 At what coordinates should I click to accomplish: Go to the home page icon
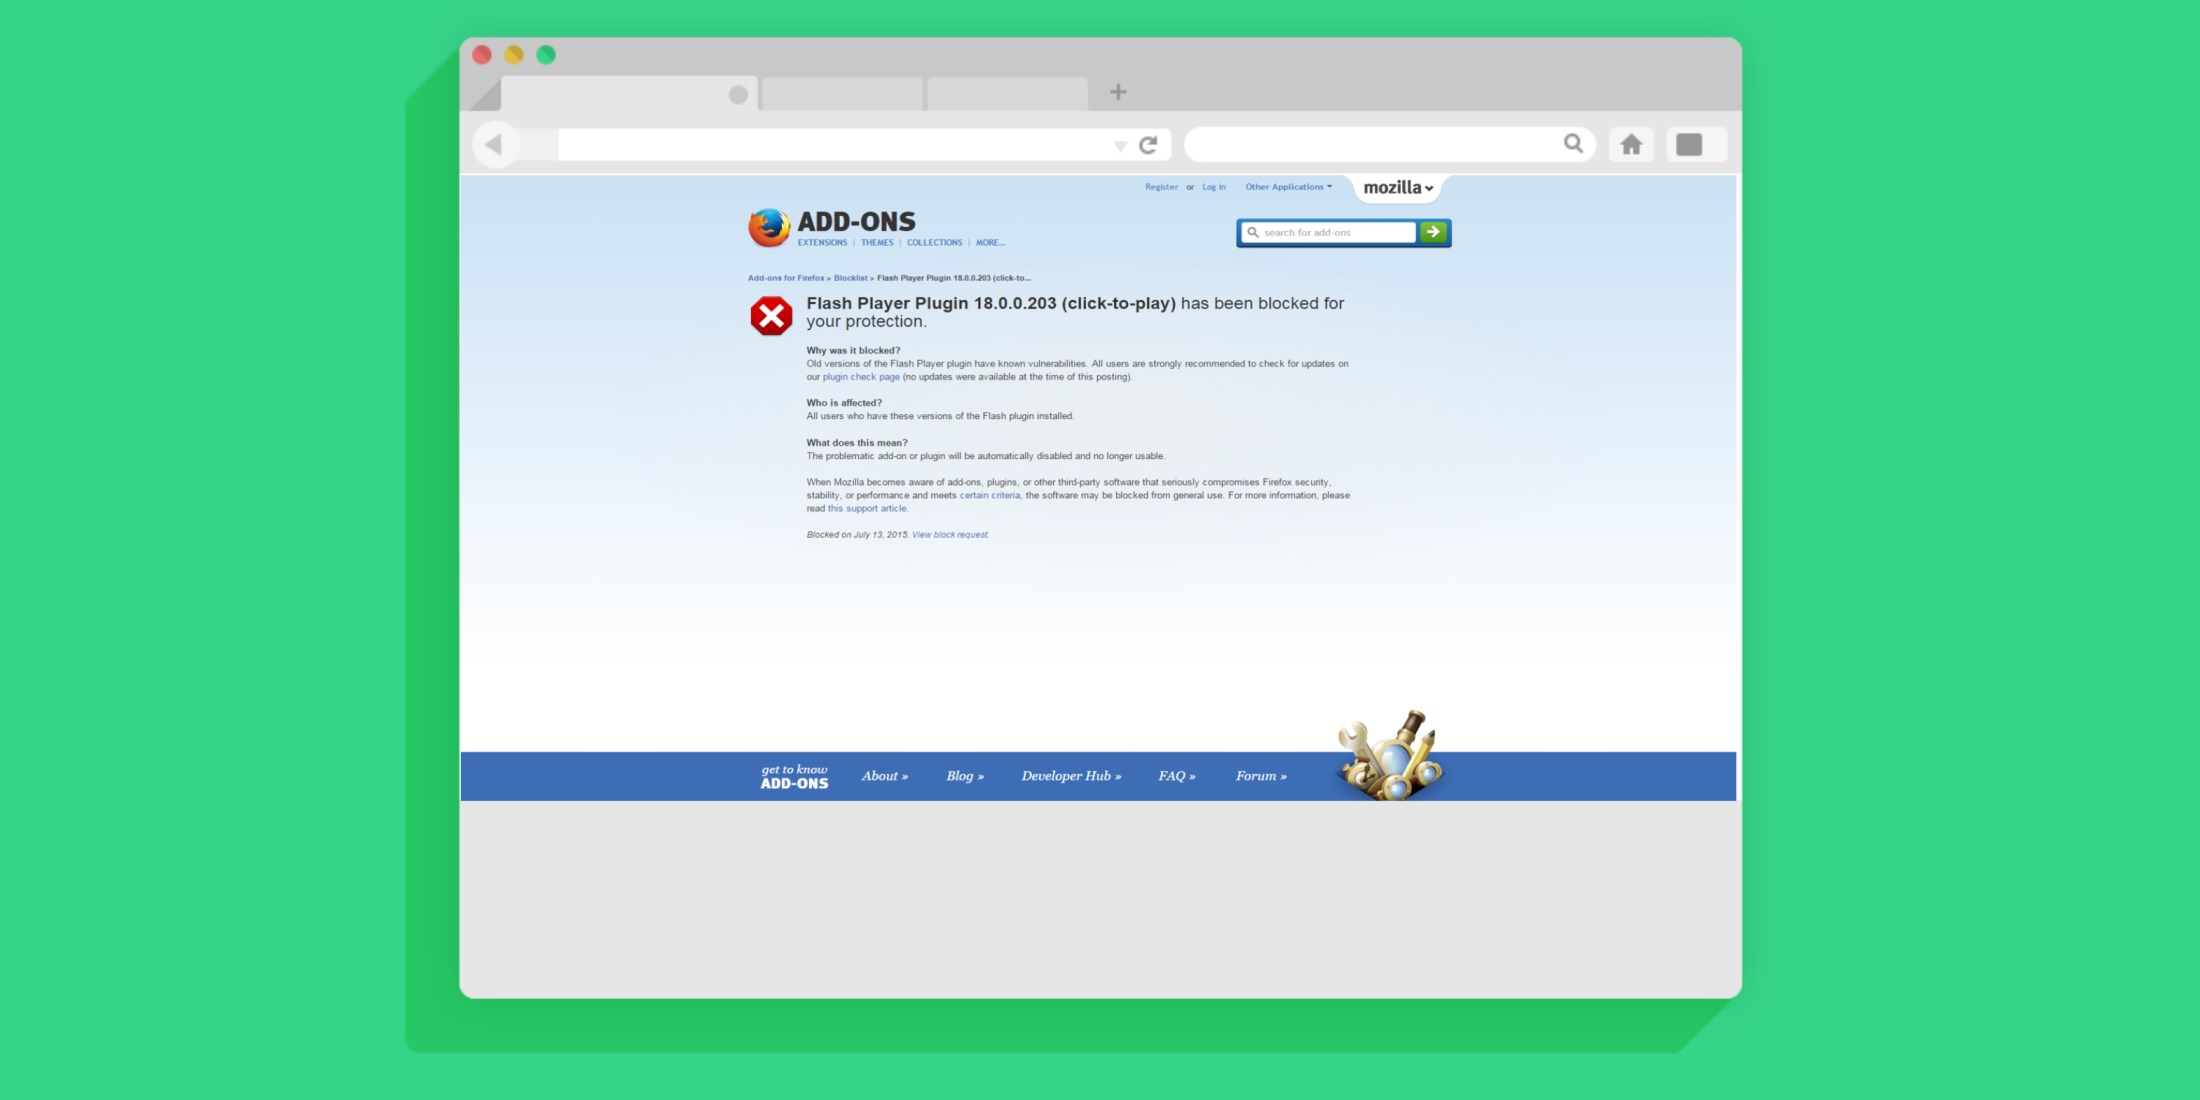(1631, 145)
